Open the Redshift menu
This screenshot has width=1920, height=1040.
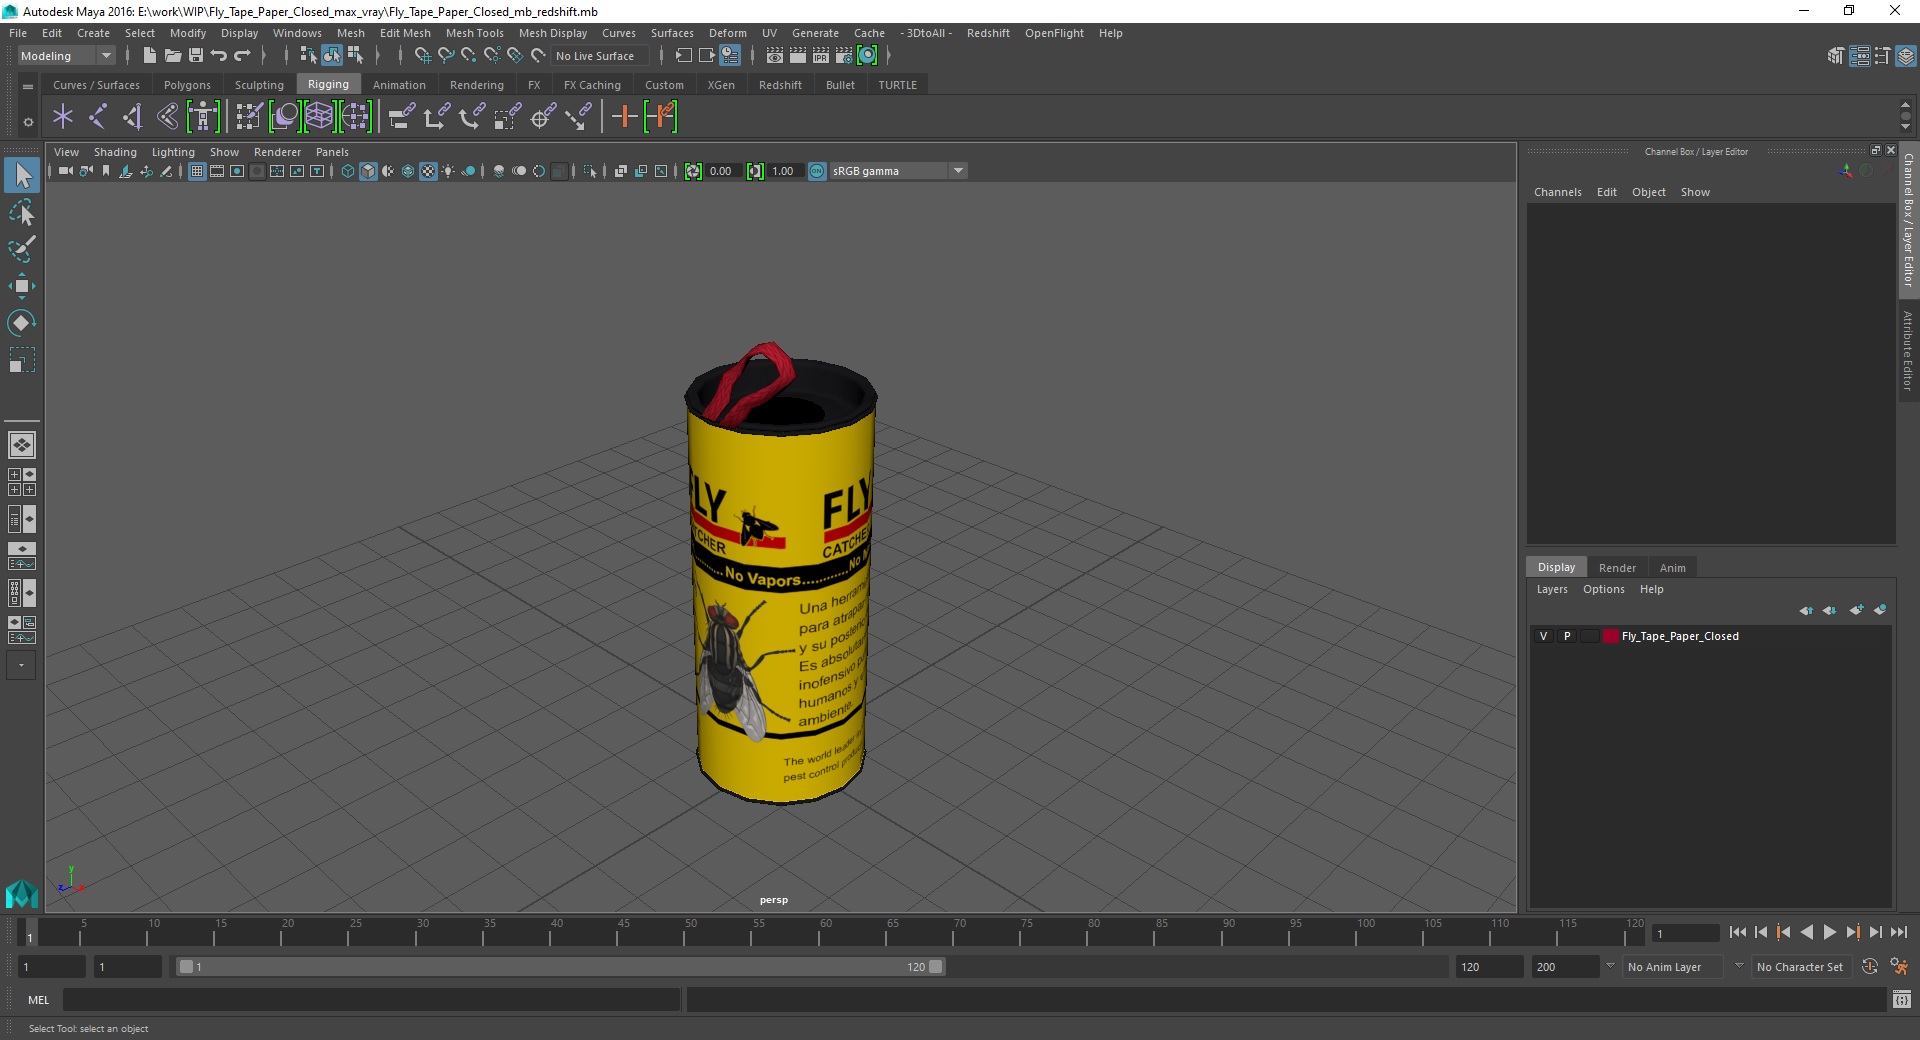coord(988,33)
